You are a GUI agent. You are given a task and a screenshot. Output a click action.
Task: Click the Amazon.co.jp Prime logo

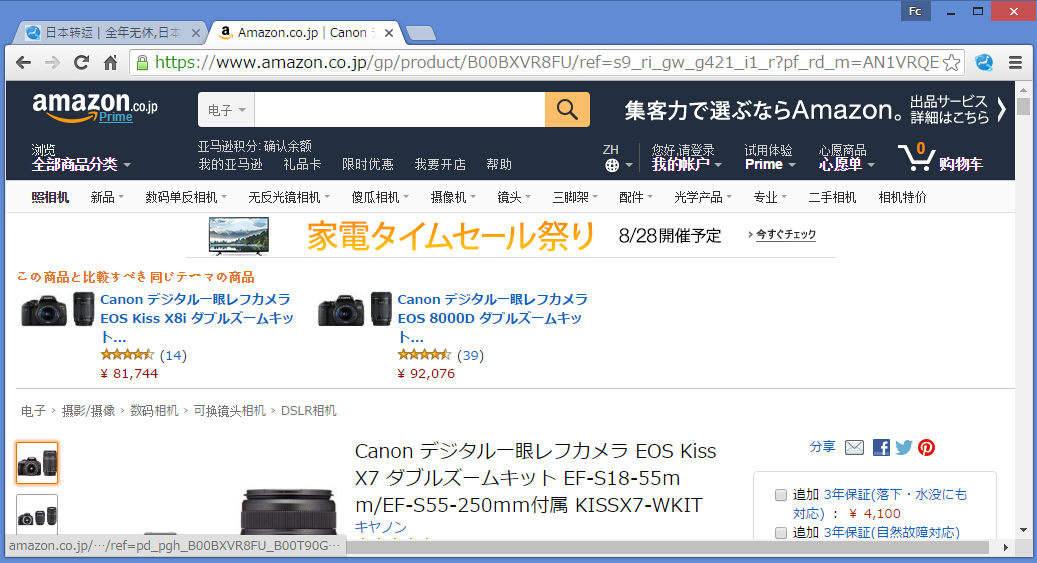(x=95, y=108)
